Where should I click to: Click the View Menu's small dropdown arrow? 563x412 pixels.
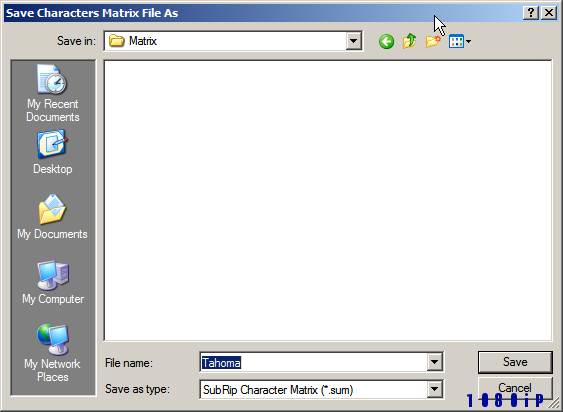click(x=468, y=42)
